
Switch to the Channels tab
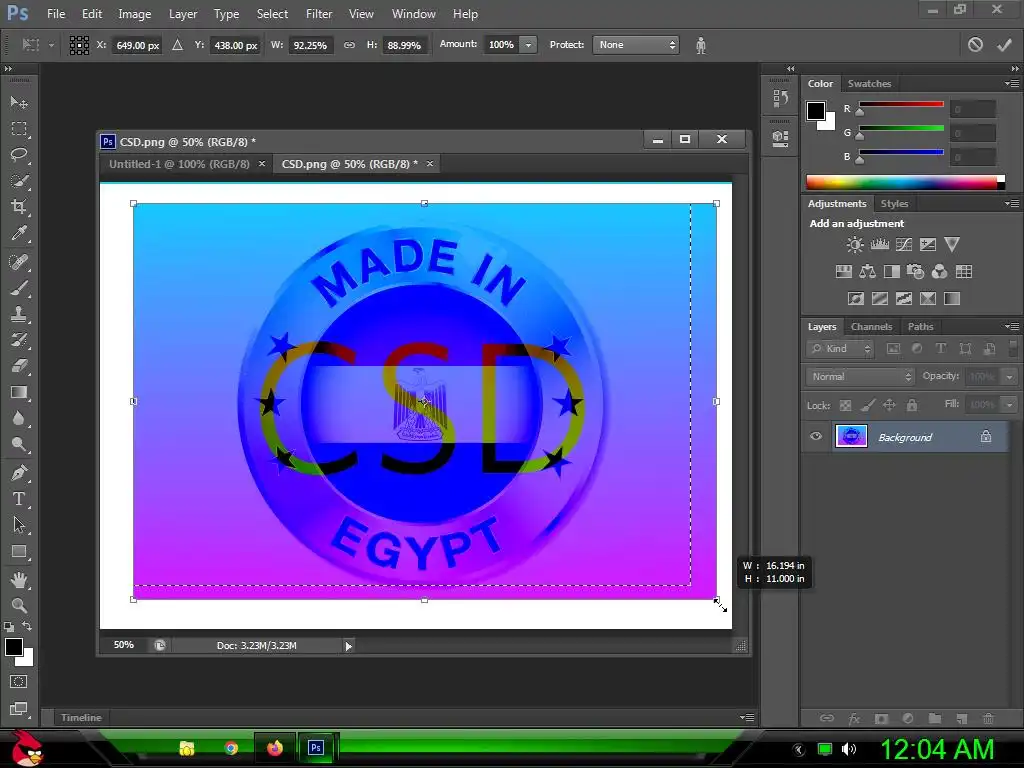click(871, 327)
